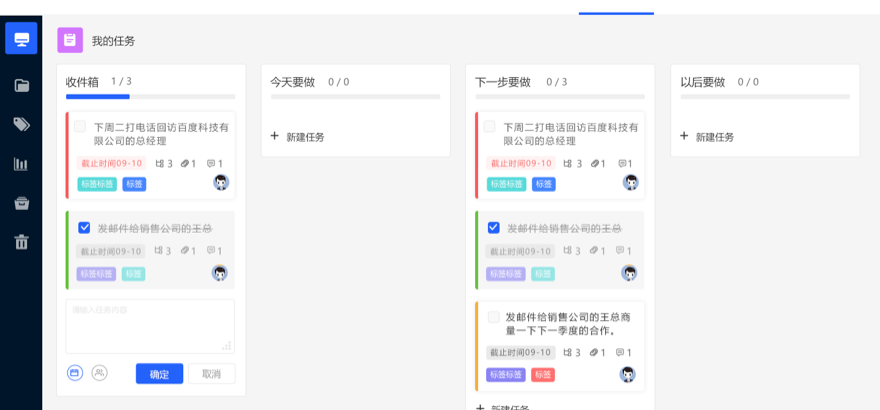
Task: Click the assign members icon below input
Action: tap(99, 372)
